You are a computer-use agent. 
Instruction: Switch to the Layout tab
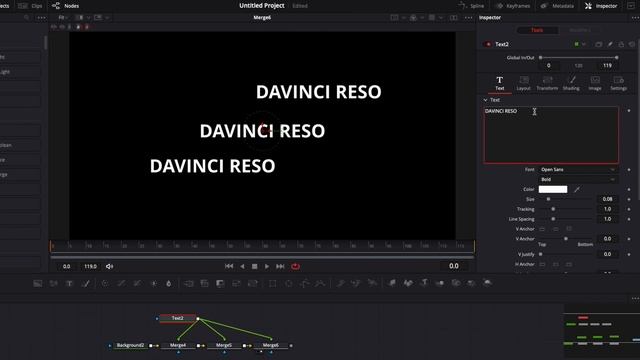[x=523, y=83]
